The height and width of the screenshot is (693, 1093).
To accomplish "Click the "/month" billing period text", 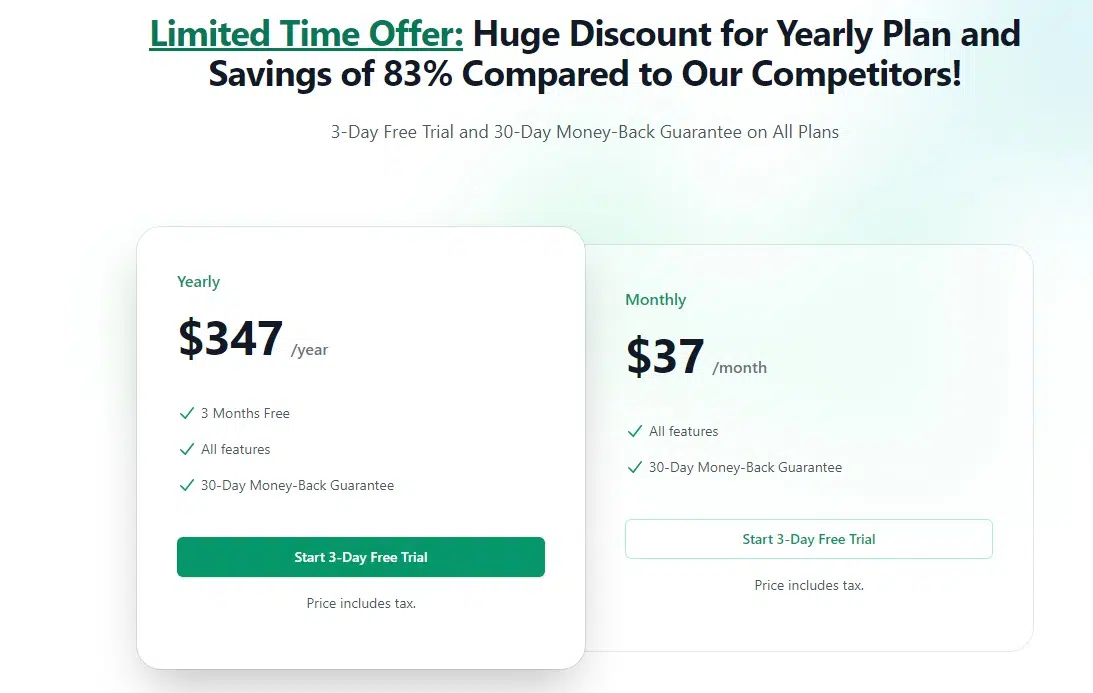I will 739,368.
